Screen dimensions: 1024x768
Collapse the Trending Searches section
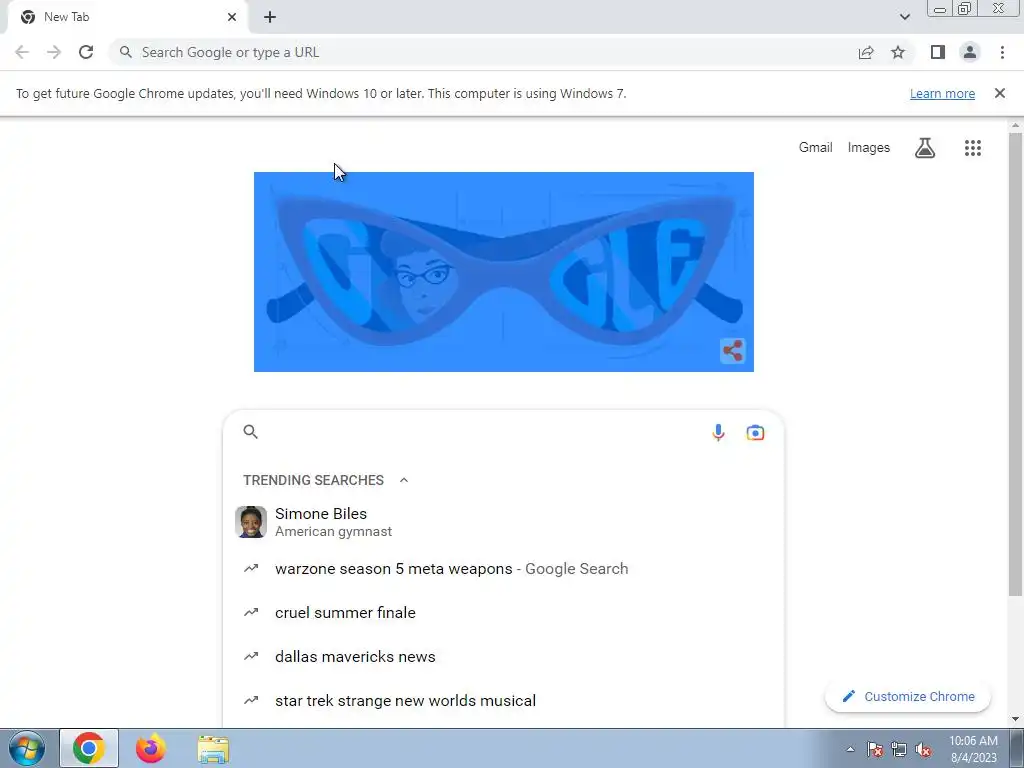[404, 480]
